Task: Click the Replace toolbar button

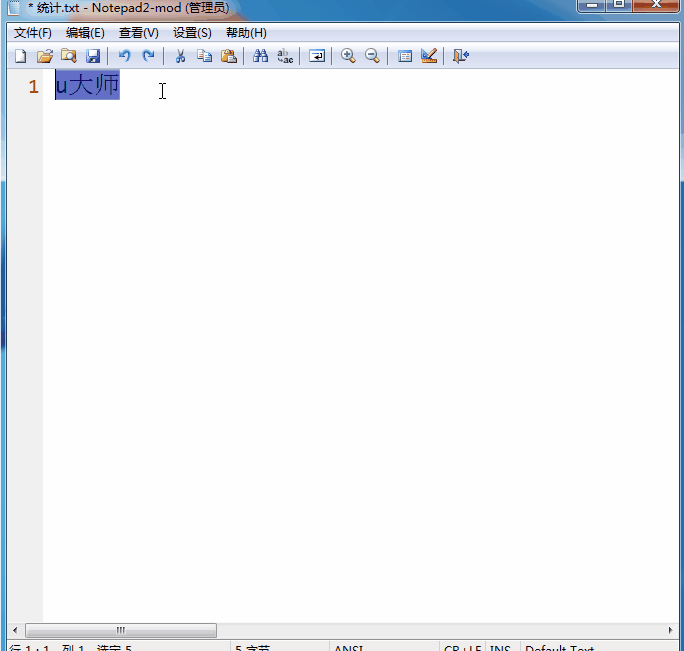Action: [x=285, y=56]
